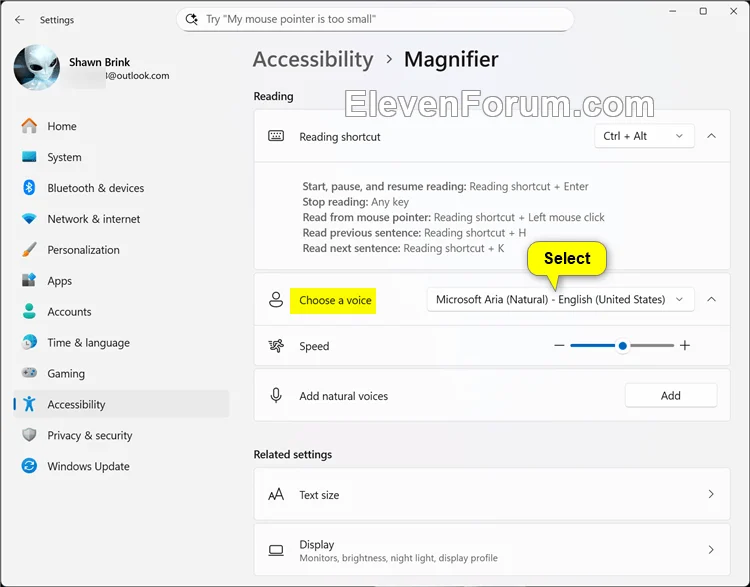Open the Ctrl + Alt reading shortcut dropdown
This screenshot has width=750, height=587.
pos(644,136)
